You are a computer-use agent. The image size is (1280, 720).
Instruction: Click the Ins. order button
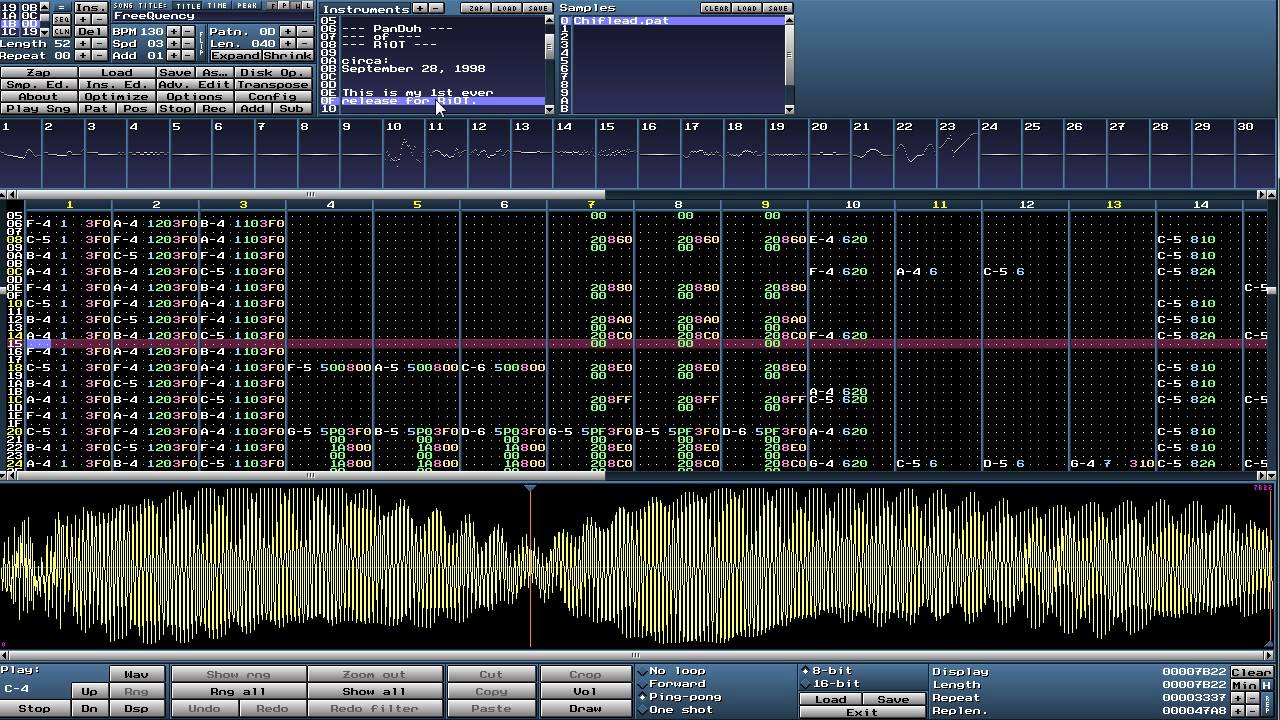click(91, 7)
